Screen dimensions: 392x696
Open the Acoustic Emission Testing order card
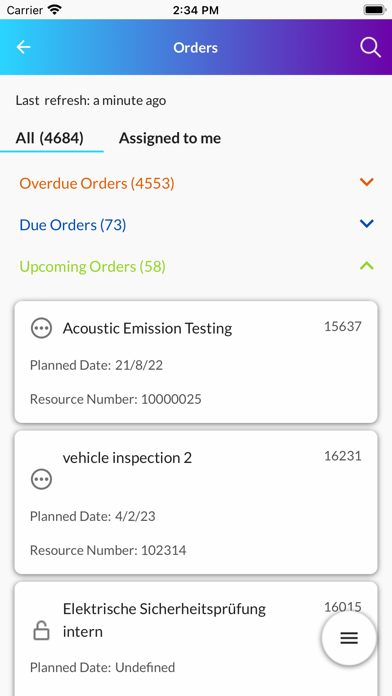pos(196,362)
